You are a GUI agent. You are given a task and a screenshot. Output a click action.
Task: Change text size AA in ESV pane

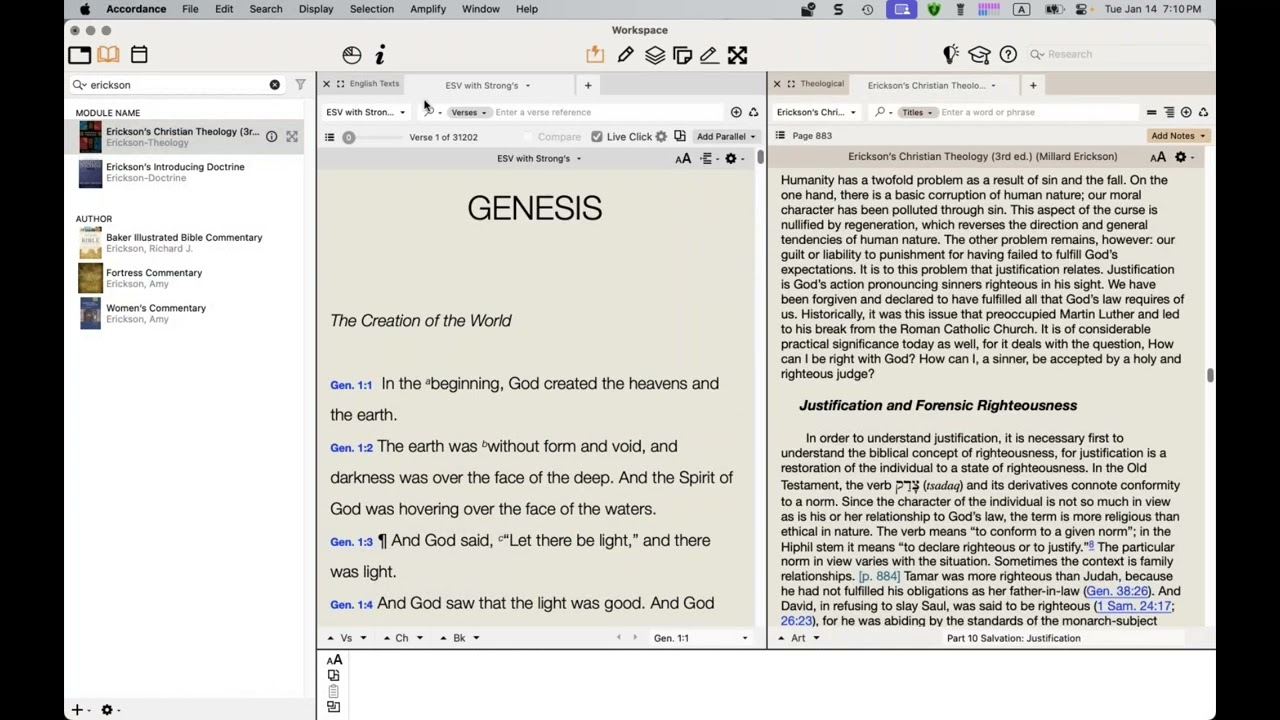pos(683,158)
